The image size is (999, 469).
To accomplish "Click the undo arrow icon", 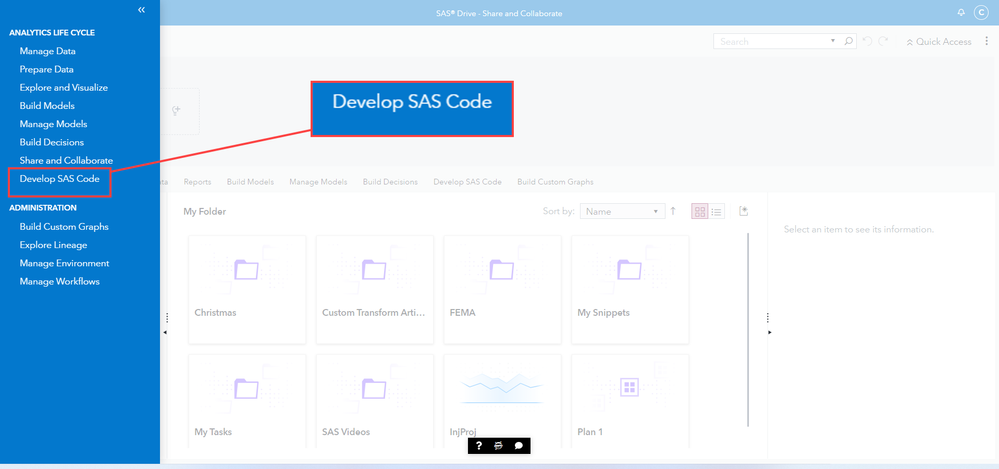I will [867, 41].
